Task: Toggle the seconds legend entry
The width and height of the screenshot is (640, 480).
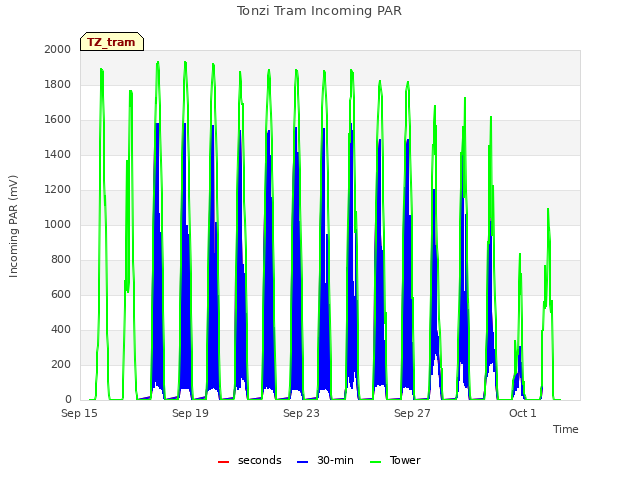Action: [x=250, y=460]
